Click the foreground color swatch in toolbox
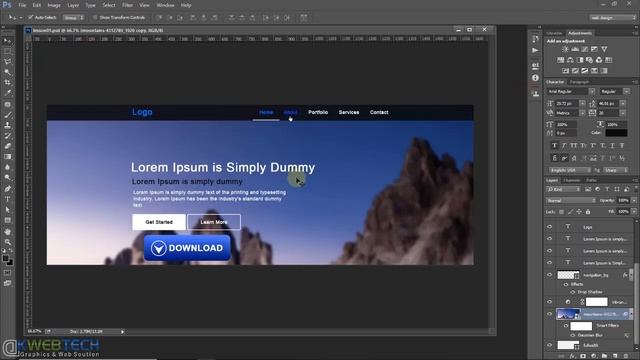Screen dimensions: 640x360 click(6, 259)
